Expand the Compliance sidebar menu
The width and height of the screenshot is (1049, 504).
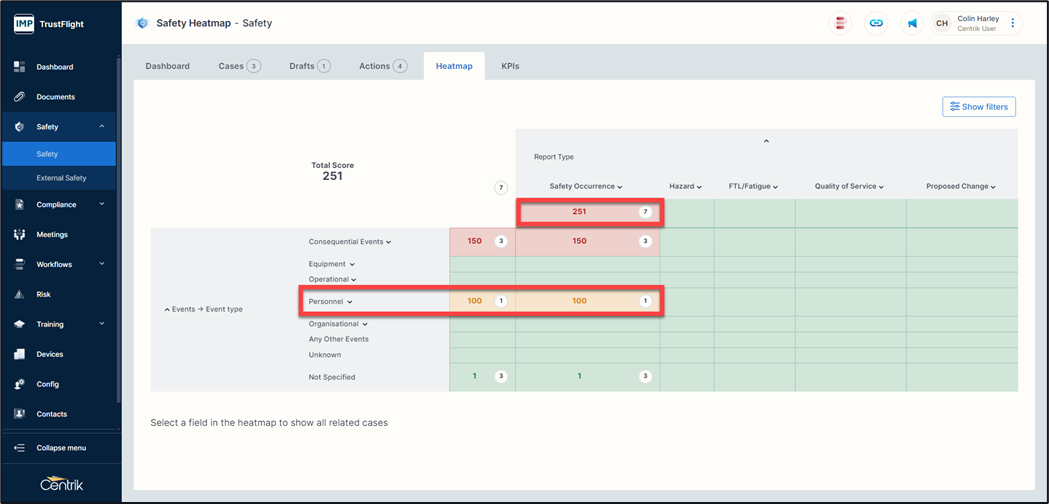click(101, 205)
